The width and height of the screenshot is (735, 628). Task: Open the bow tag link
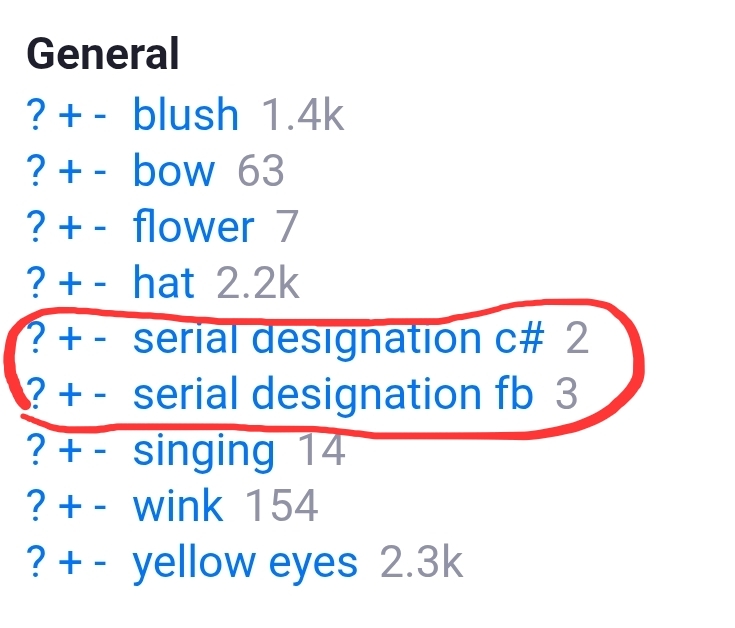pyautogui.click(x=173, y=172)
